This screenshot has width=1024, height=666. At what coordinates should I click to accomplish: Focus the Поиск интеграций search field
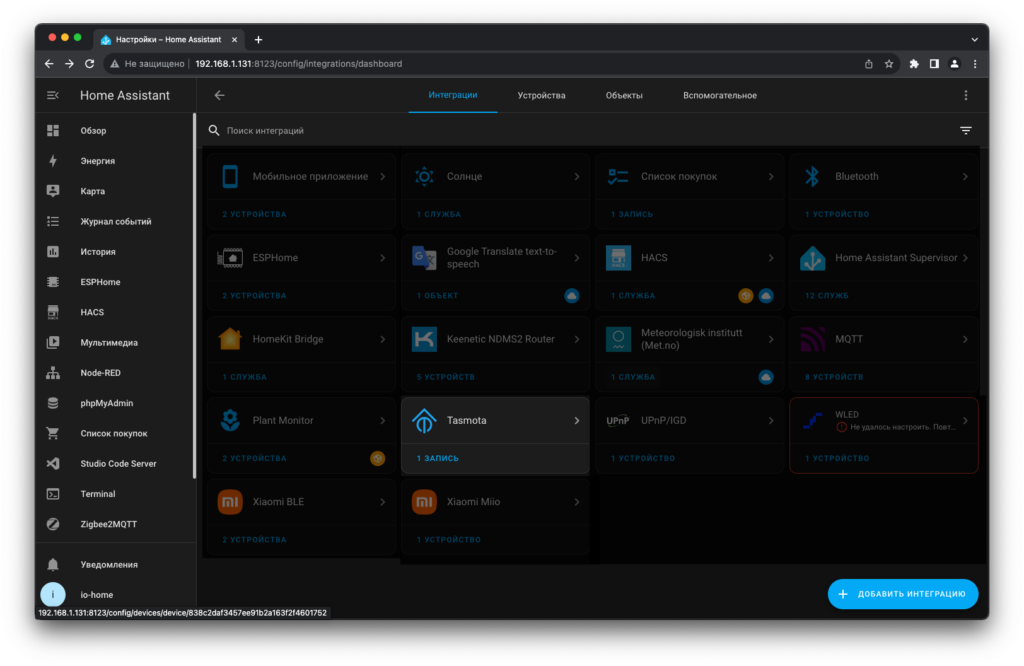tap(582, 131)
